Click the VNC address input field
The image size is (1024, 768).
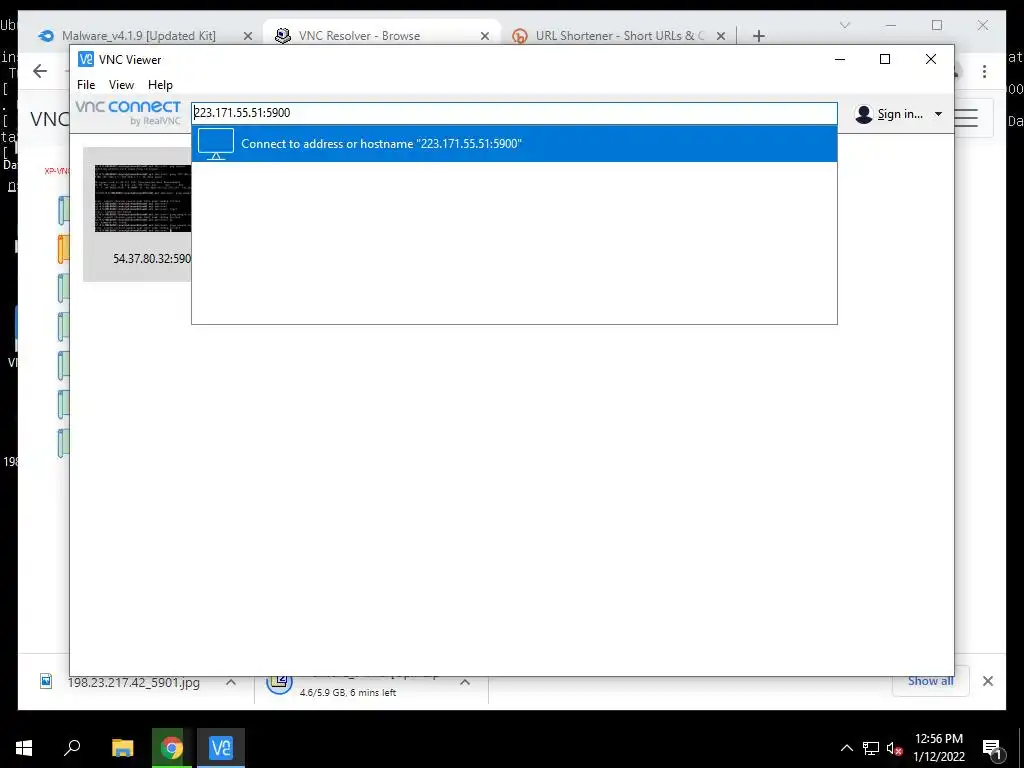pyautogui.click(x=514, y=113)
